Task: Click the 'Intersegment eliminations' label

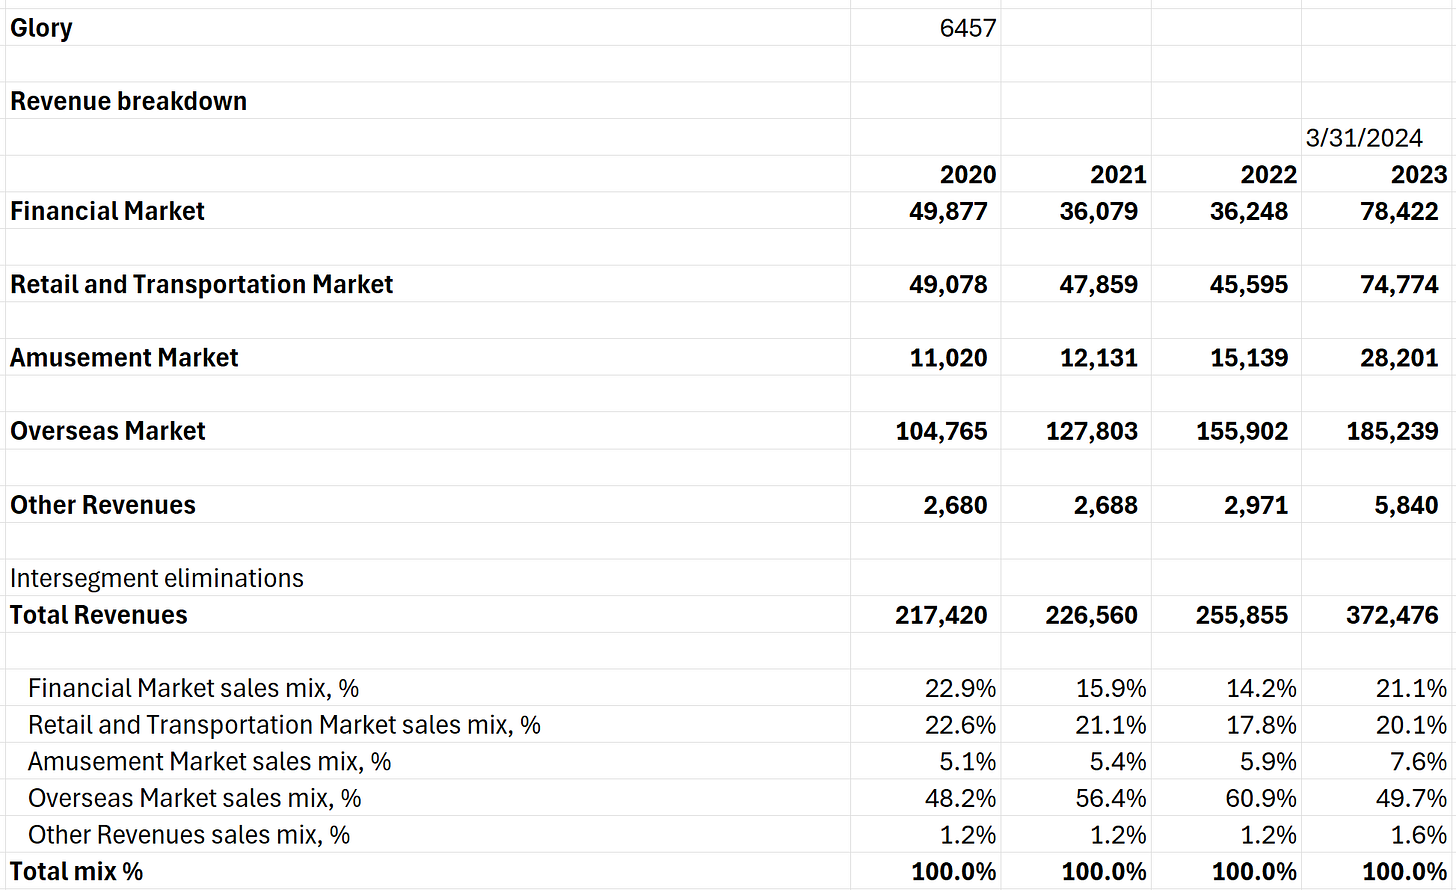Action: 157,578
